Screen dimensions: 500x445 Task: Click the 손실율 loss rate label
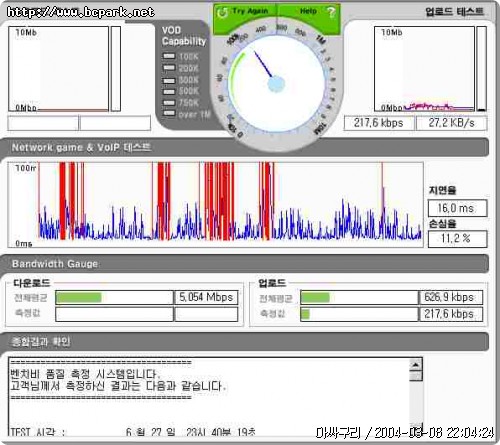coord(442,223)
